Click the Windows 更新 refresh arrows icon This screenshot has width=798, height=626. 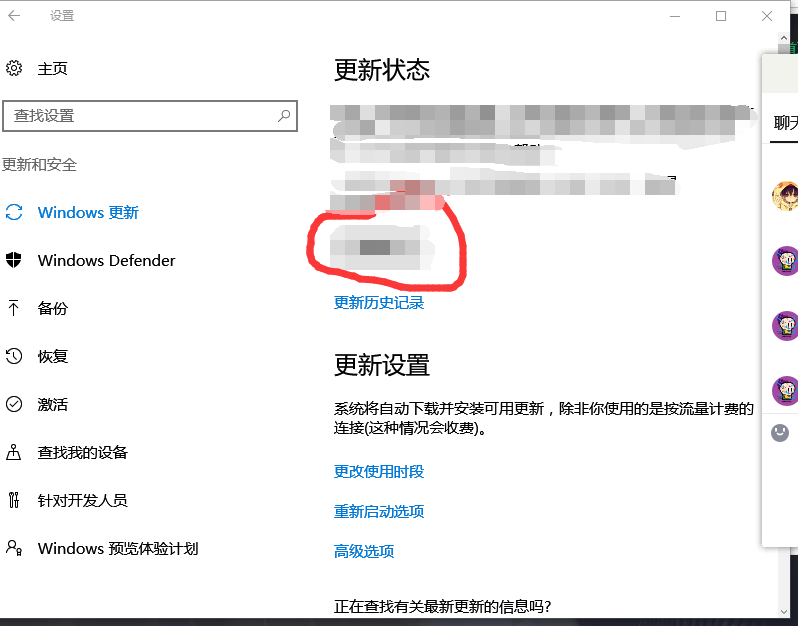[14, 212]
